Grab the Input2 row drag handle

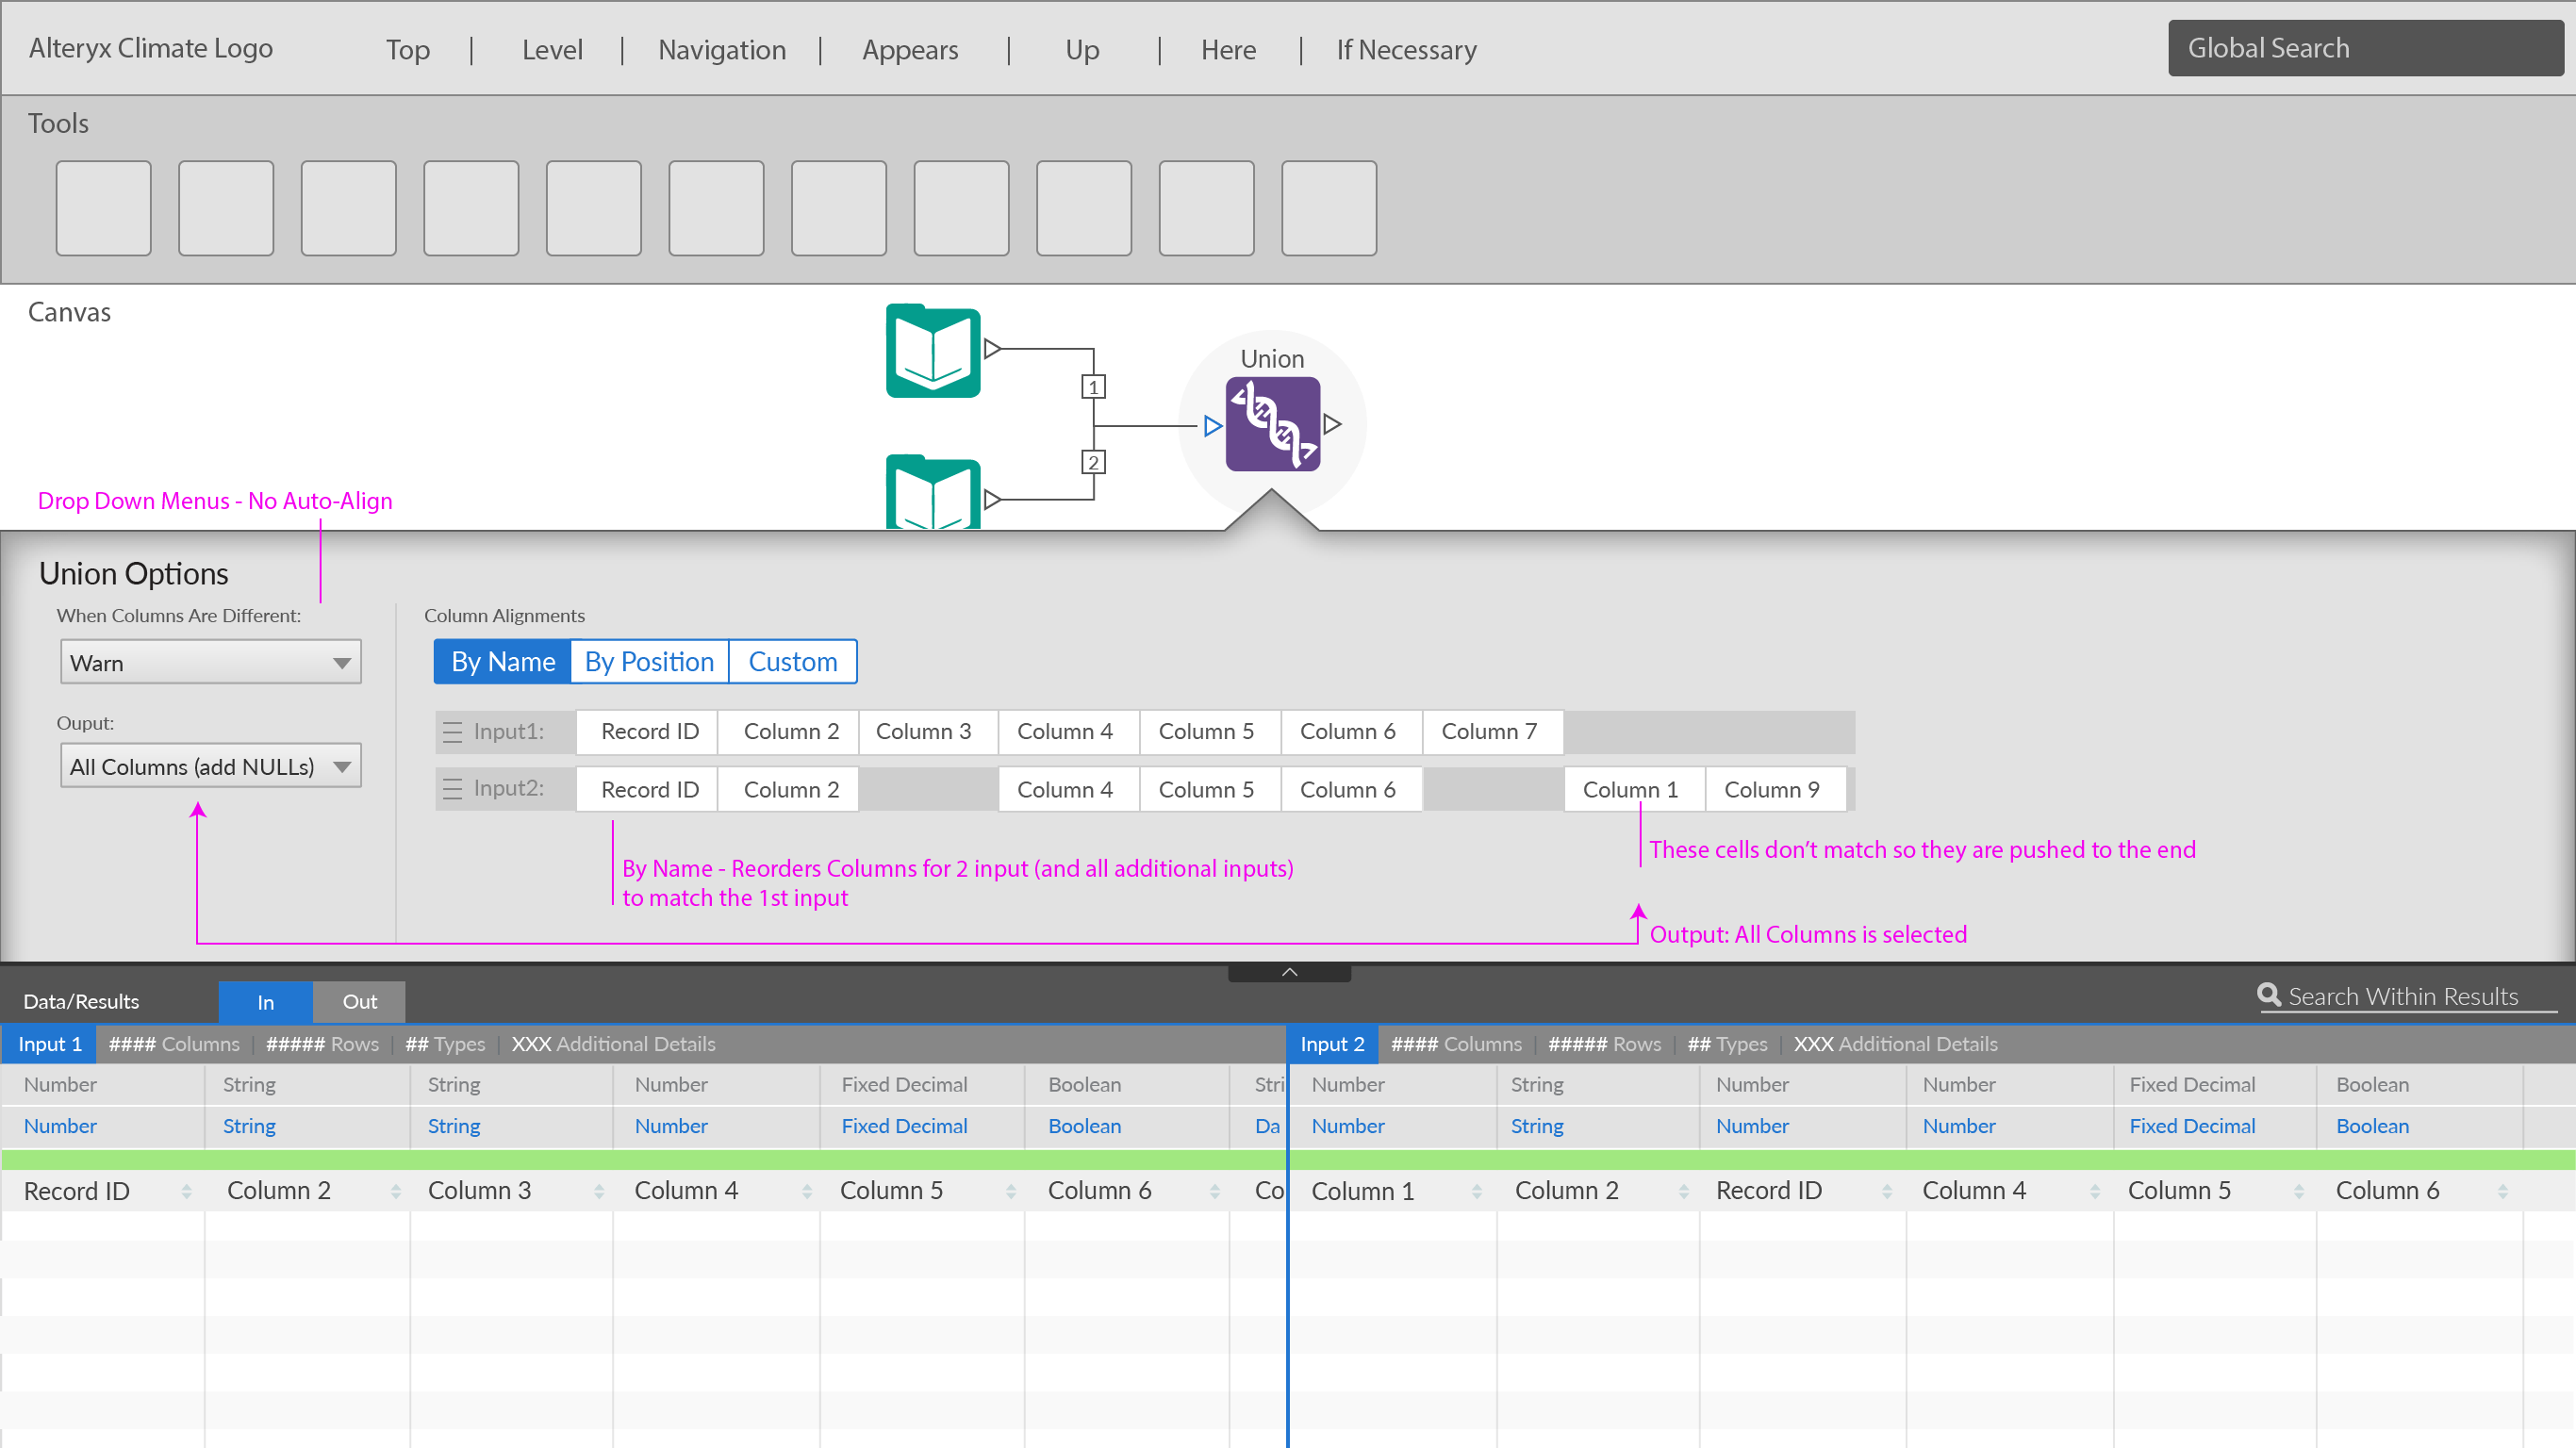(x=452, y=789)
